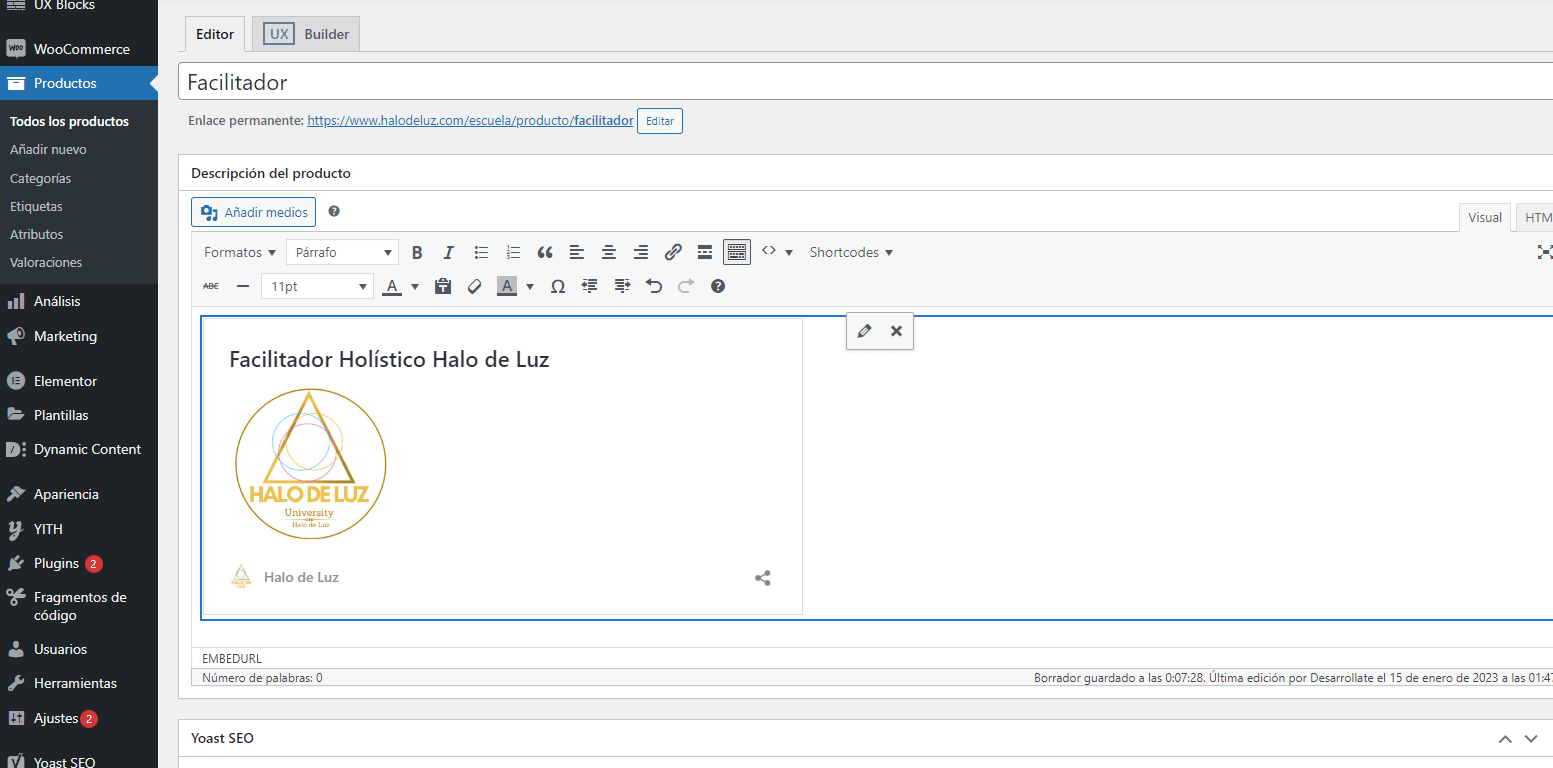The width and height of the screenshot is (1553, 768).
Task: Click the Facilitador product title field
Action: [x=865, y=82]
